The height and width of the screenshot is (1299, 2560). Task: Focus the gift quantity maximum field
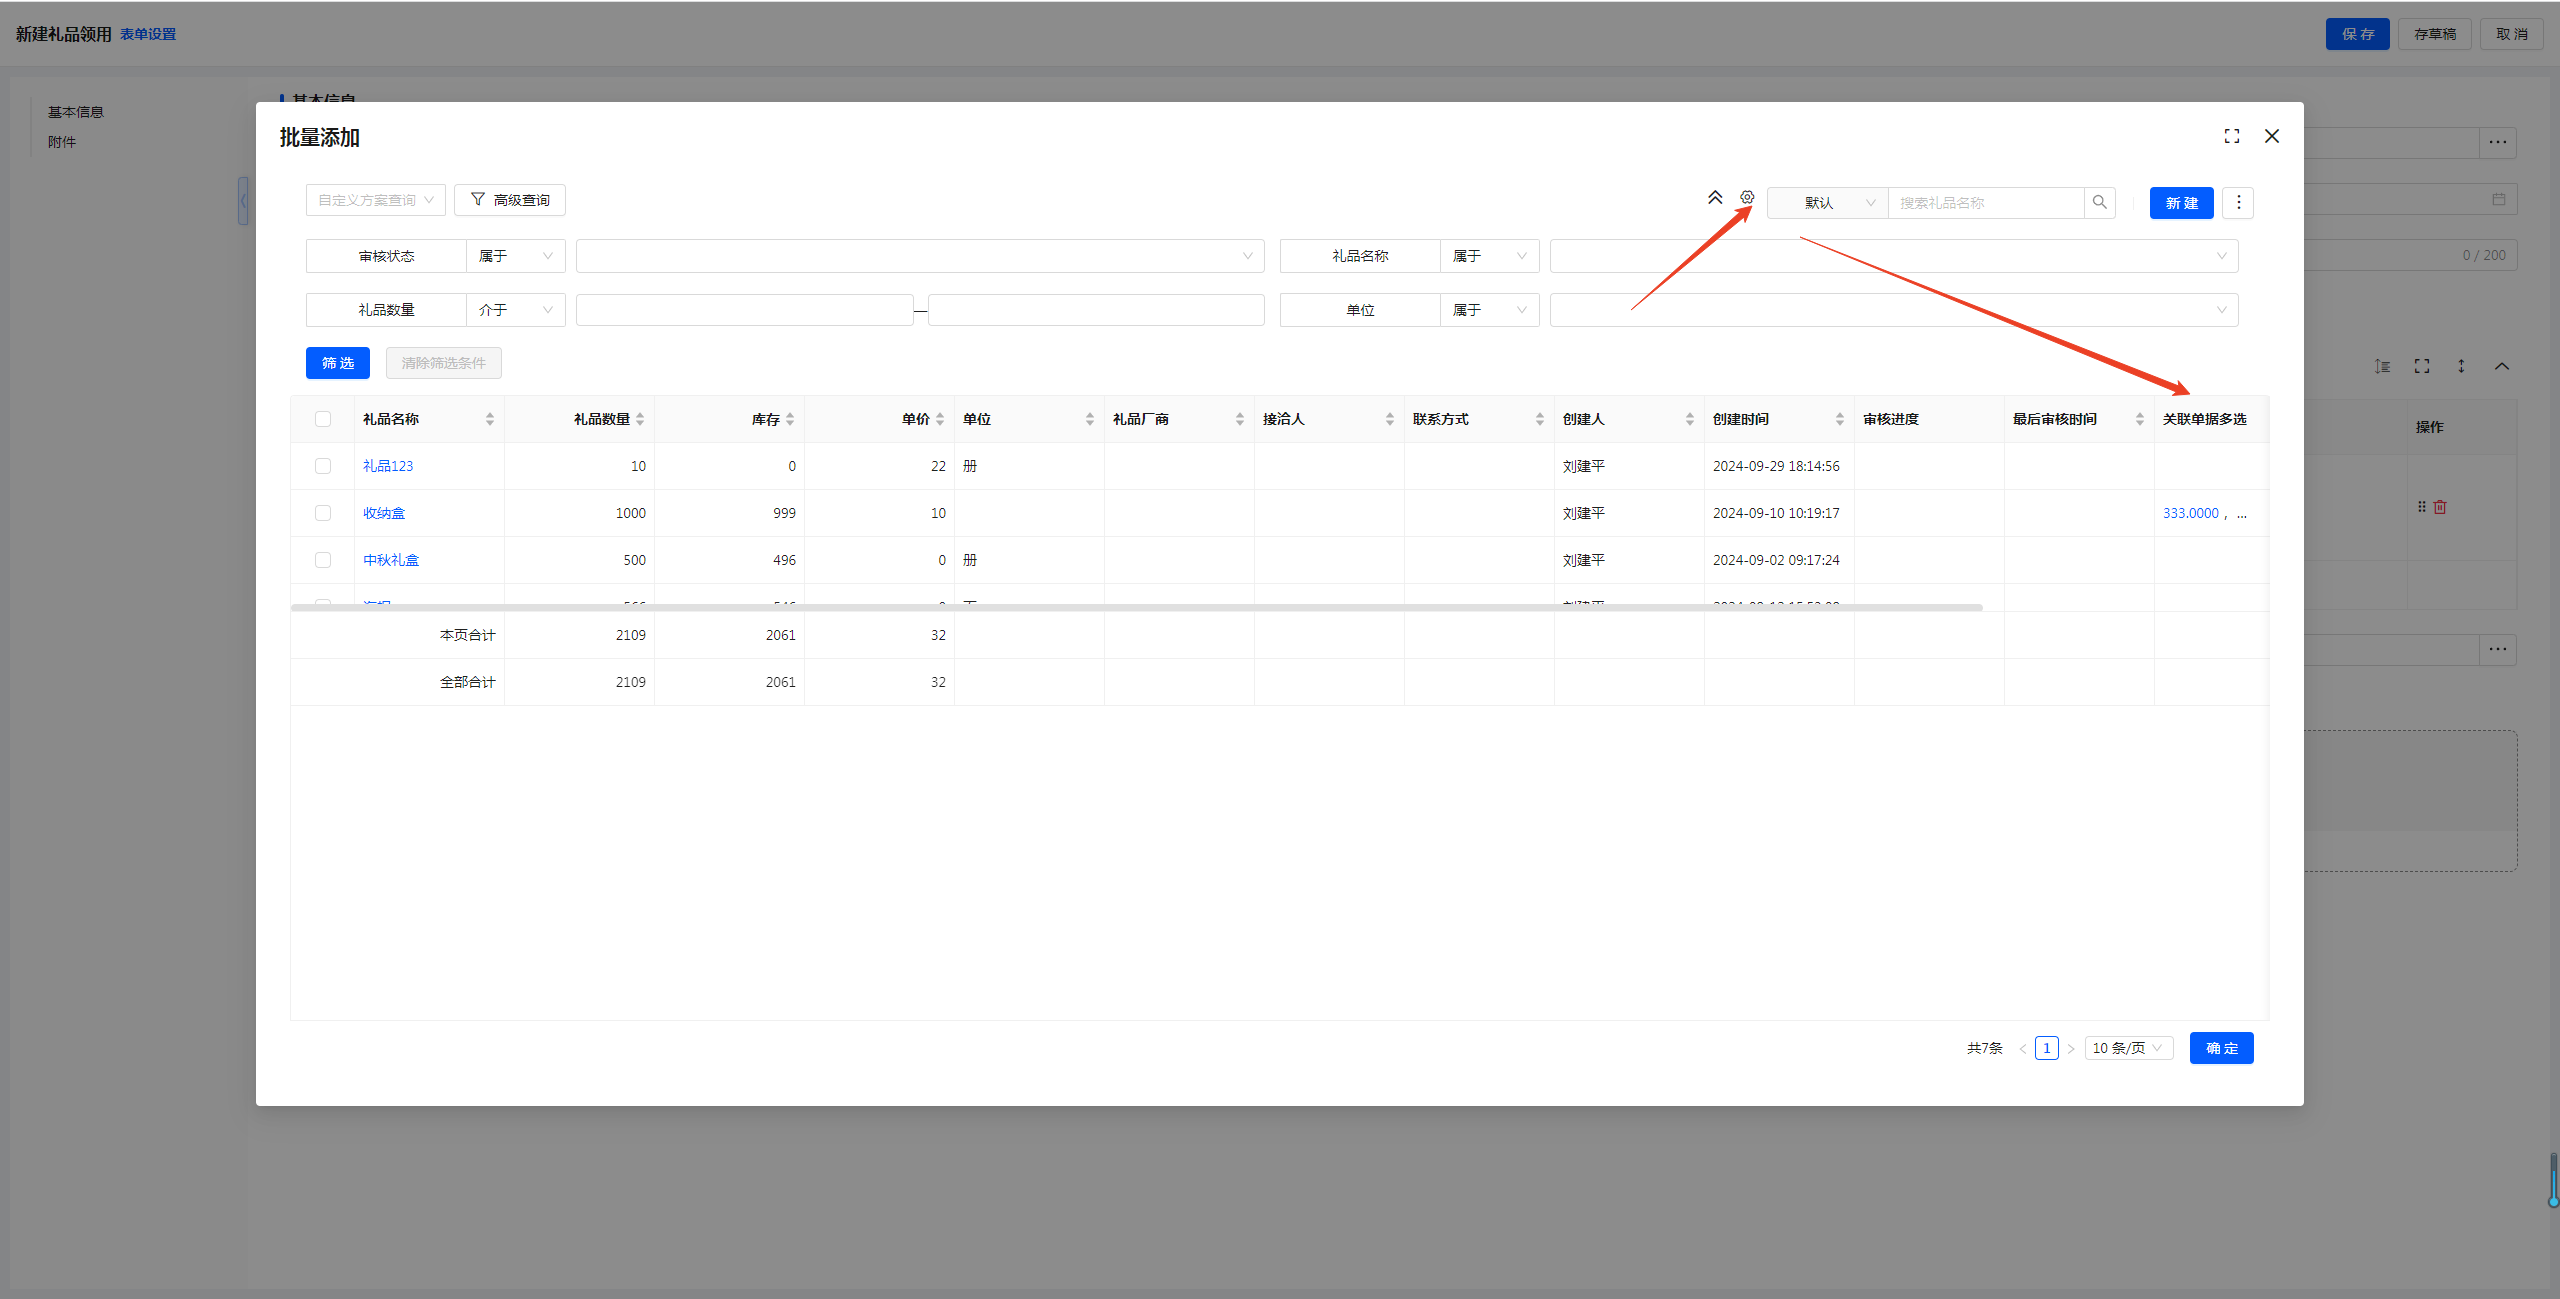click(x=1096, y=310)
